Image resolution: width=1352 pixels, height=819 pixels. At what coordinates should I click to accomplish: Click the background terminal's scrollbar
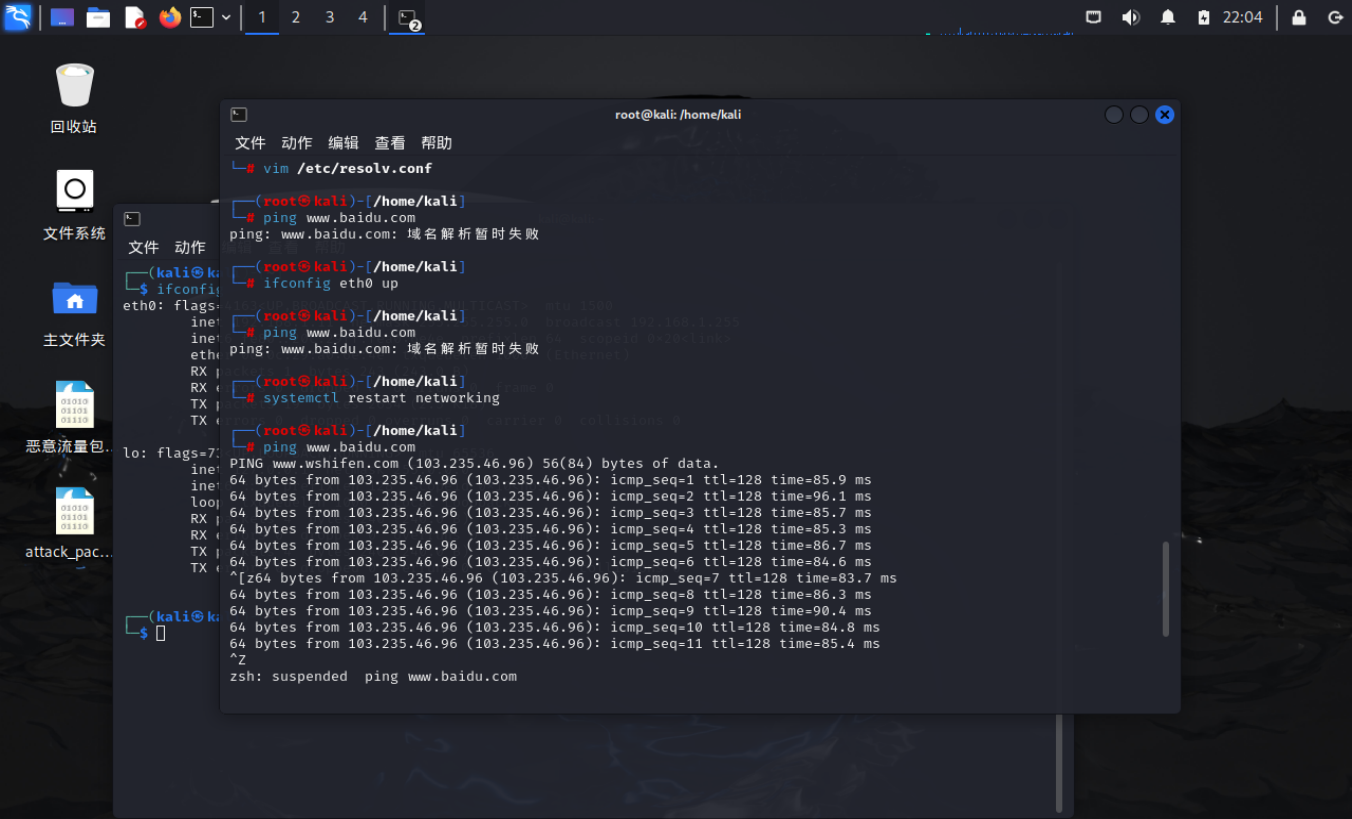pos(1059,765)
